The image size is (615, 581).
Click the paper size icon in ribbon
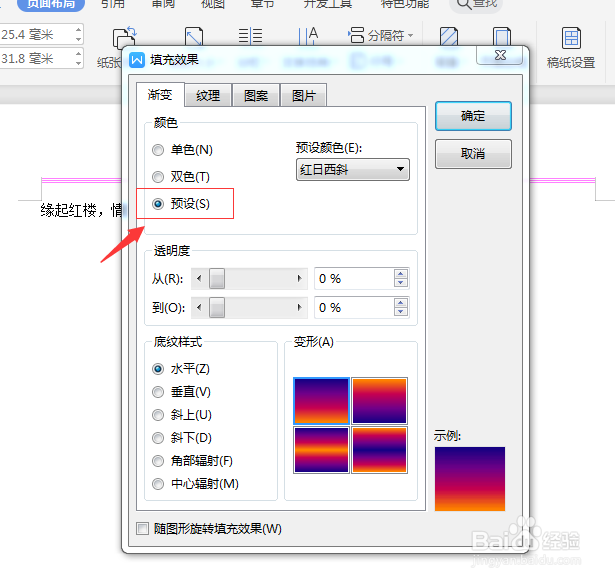(x=194, y=36)
